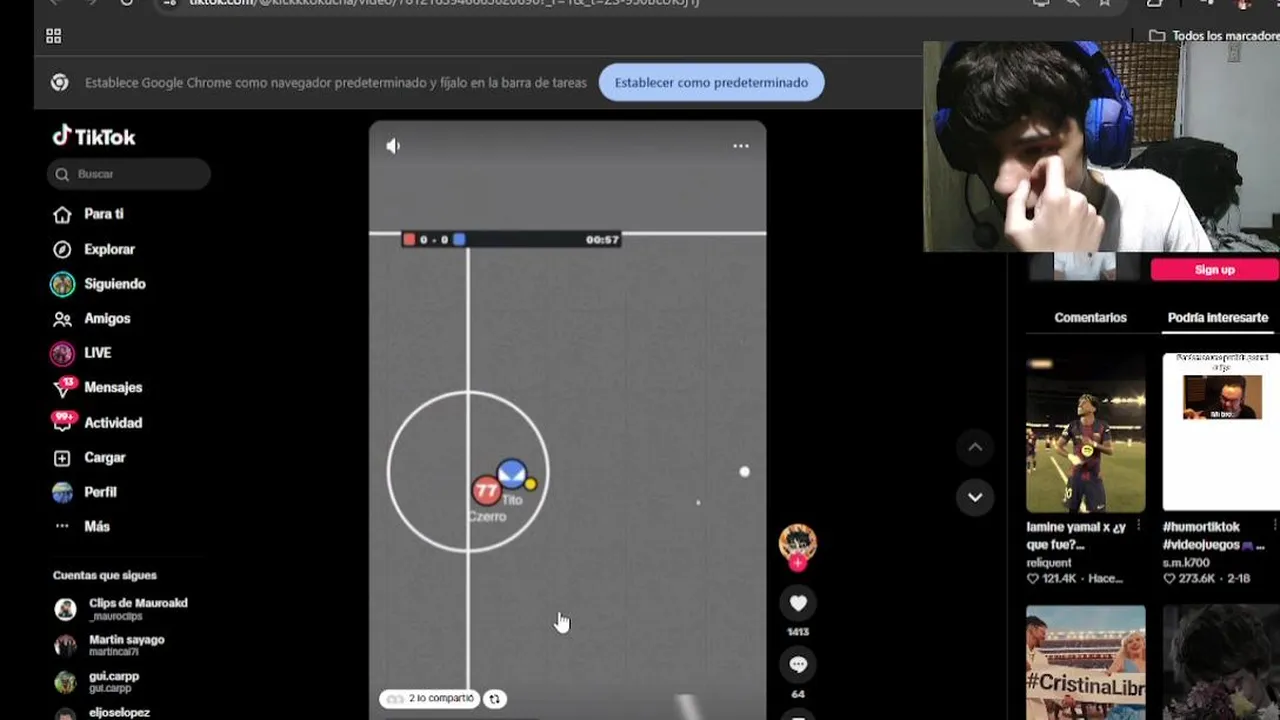The width and height of the screenshot is (1280, 720).
Task: Go to previous video with up arrow
Action: click(975, 447)
